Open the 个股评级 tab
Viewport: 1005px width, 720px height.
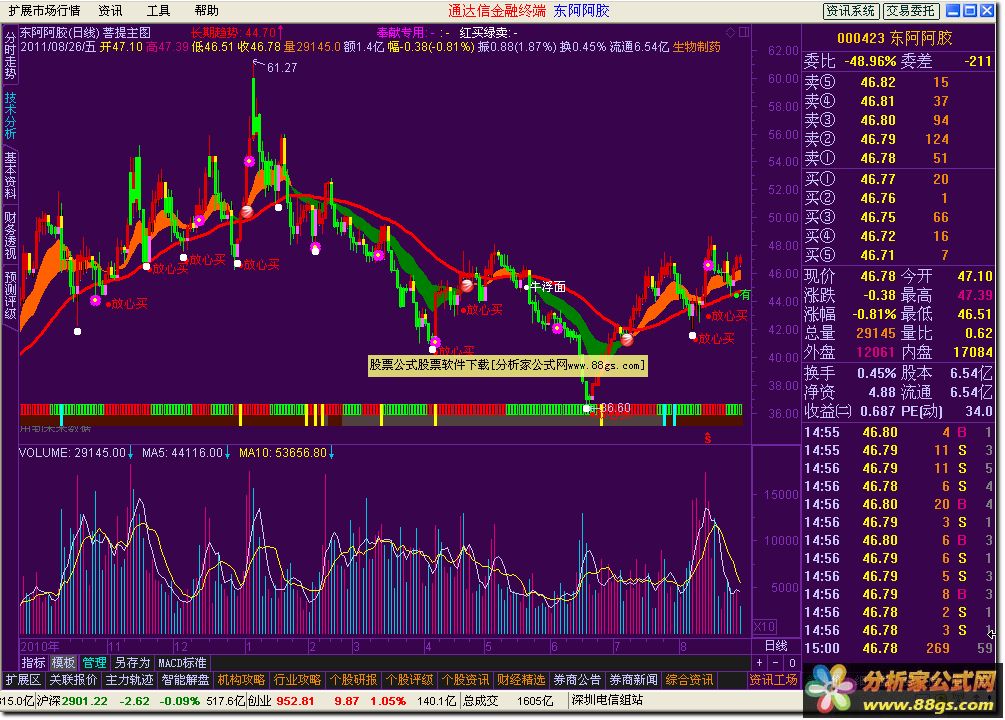tap(410, 680)
